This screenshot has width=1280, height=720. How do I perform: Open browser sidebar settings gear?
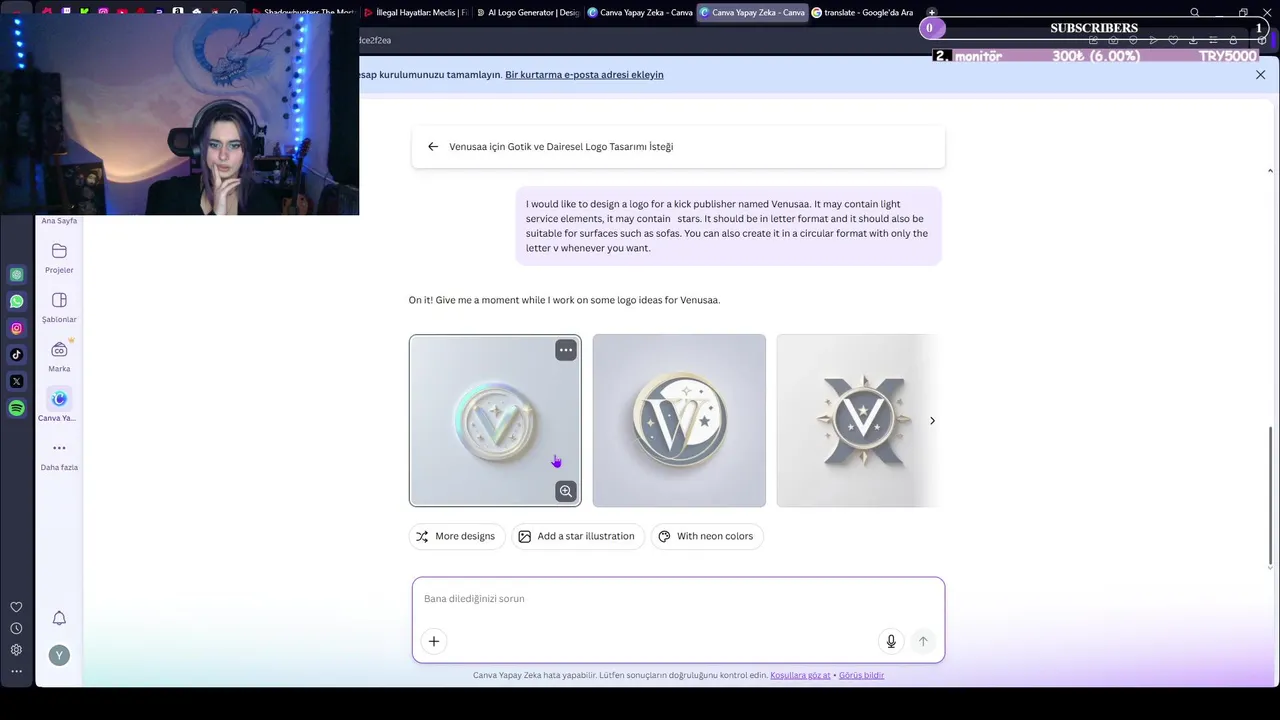pos(16,650)
